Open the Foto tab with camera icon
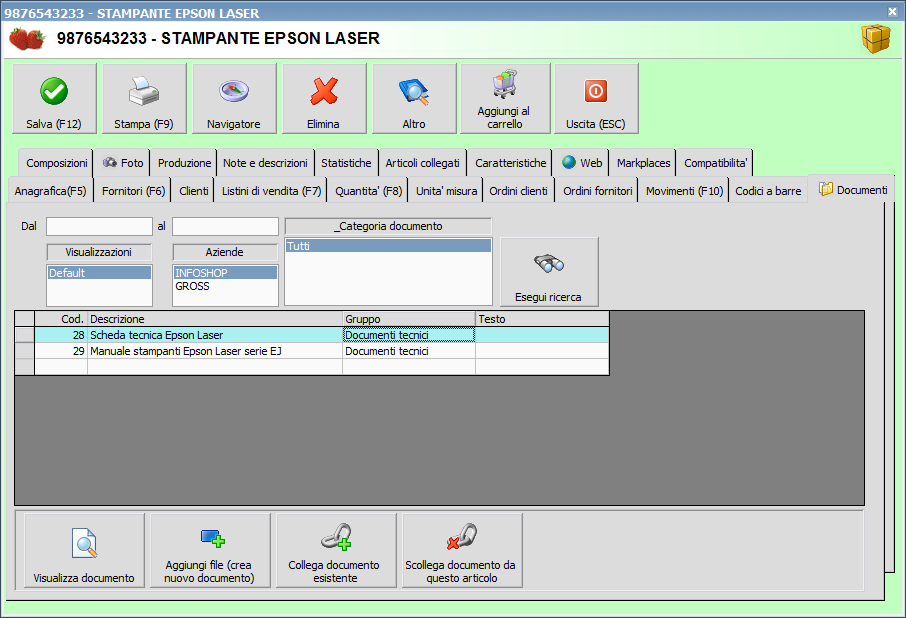The image size is (906, 618). click(122, 163)
